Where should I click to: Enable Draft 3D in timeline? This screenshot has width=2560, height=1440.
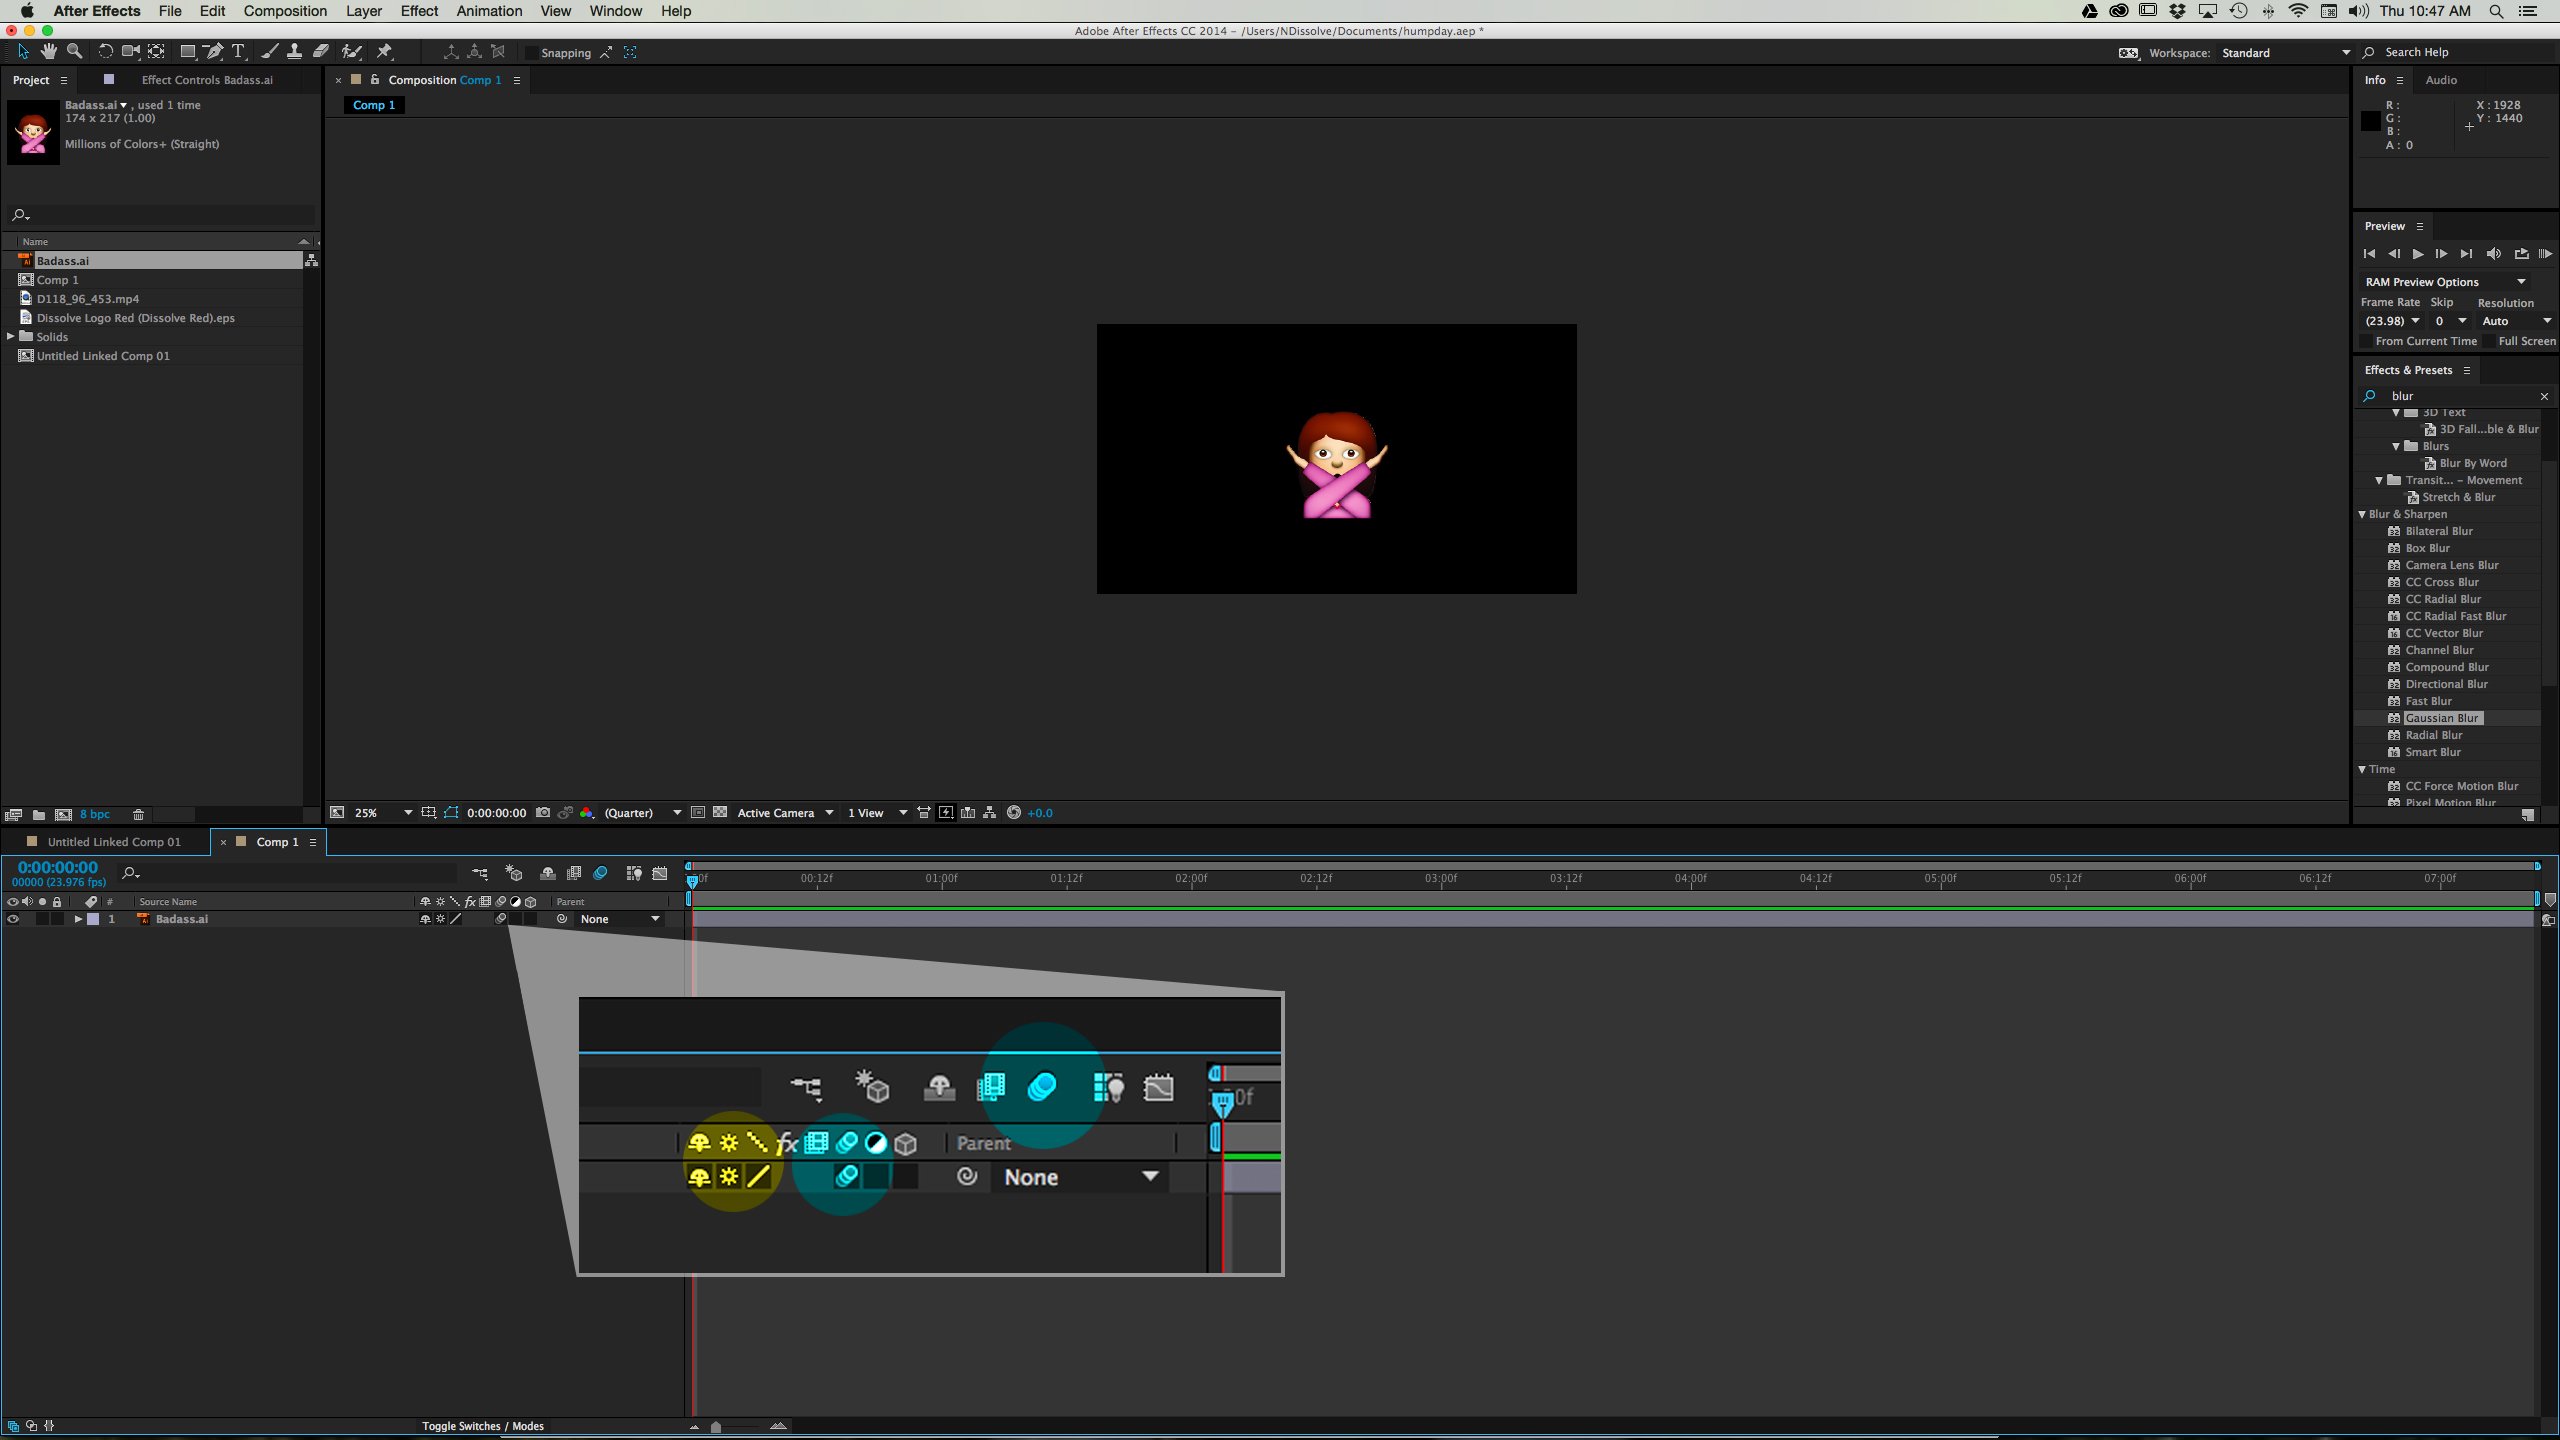[514, 873]
